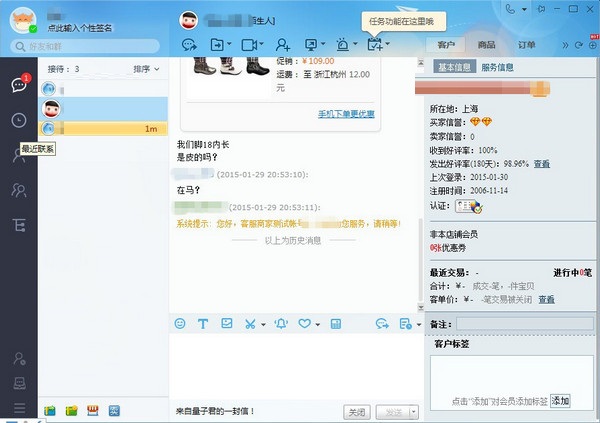Click the 好友和群 search field
This screenshot has width=600, height=423.
click(85, 46)
